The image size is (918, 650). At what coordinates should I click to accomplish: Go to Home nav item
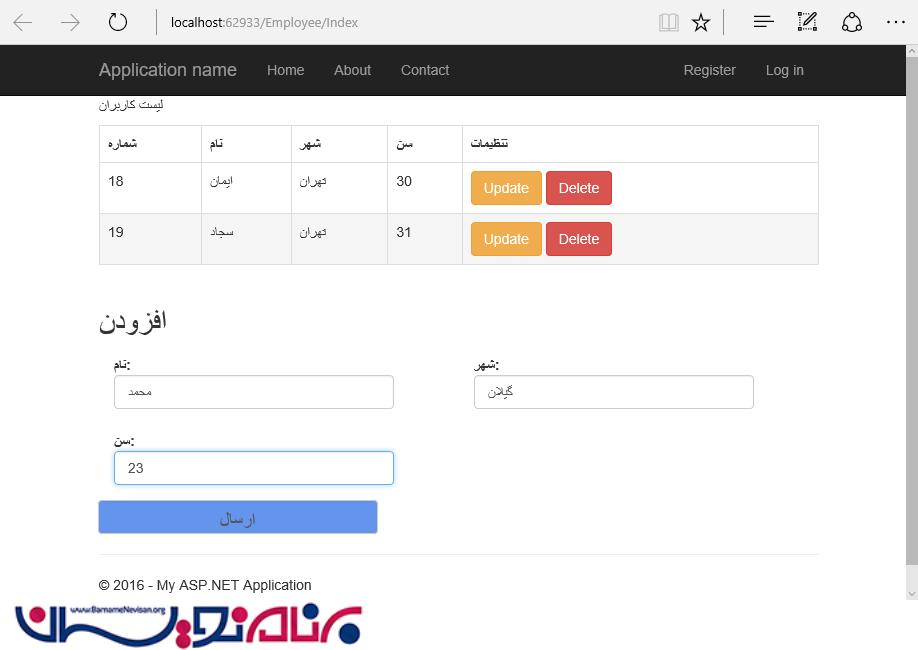pos(286,70)
